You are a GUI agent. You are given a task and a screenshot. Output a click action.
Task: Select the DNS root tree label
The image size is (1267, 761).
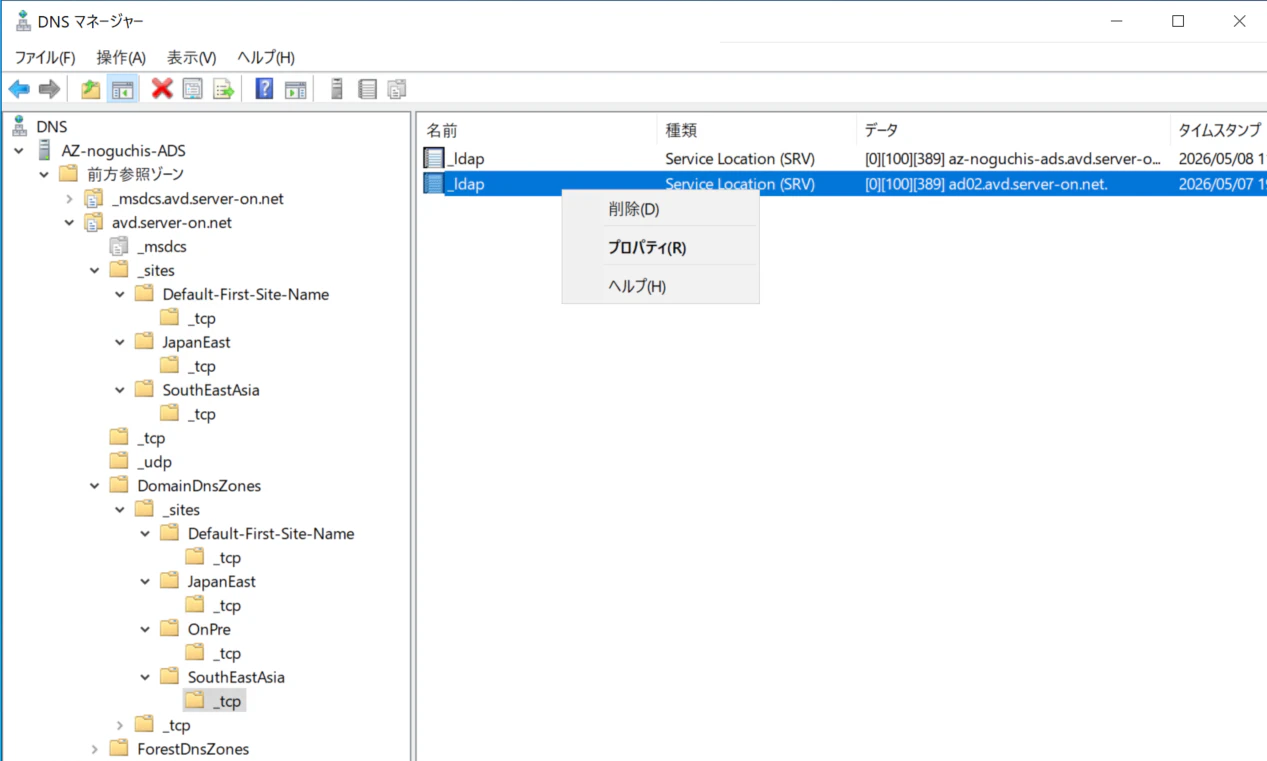coord(52,126)
